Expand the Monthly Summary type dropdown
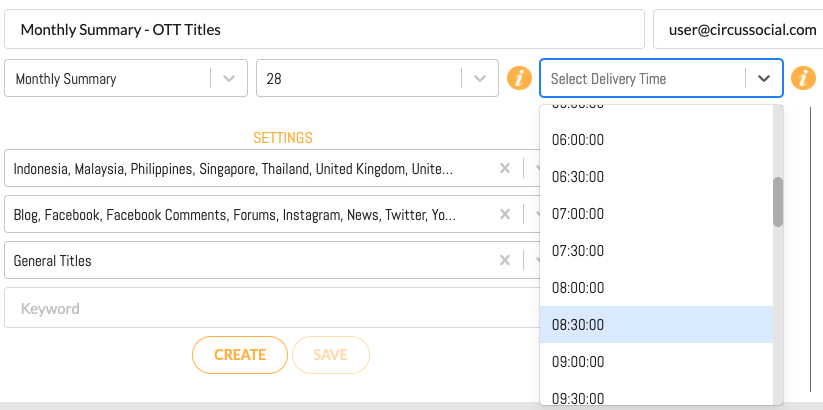This screenshot has height=410, width=823. coord(229,78)
